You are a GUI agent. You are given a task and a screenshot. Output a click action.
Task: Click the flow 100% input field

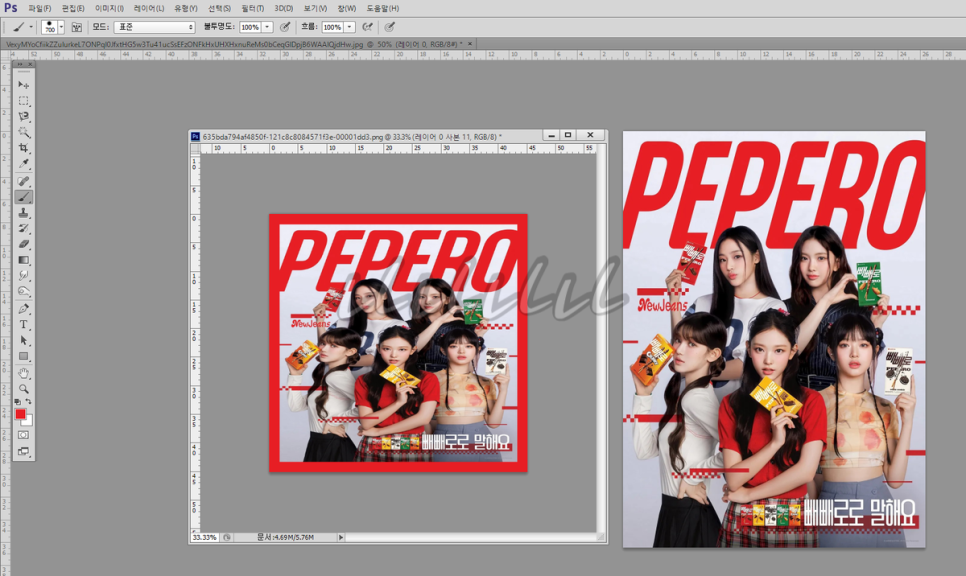point(333,27)
